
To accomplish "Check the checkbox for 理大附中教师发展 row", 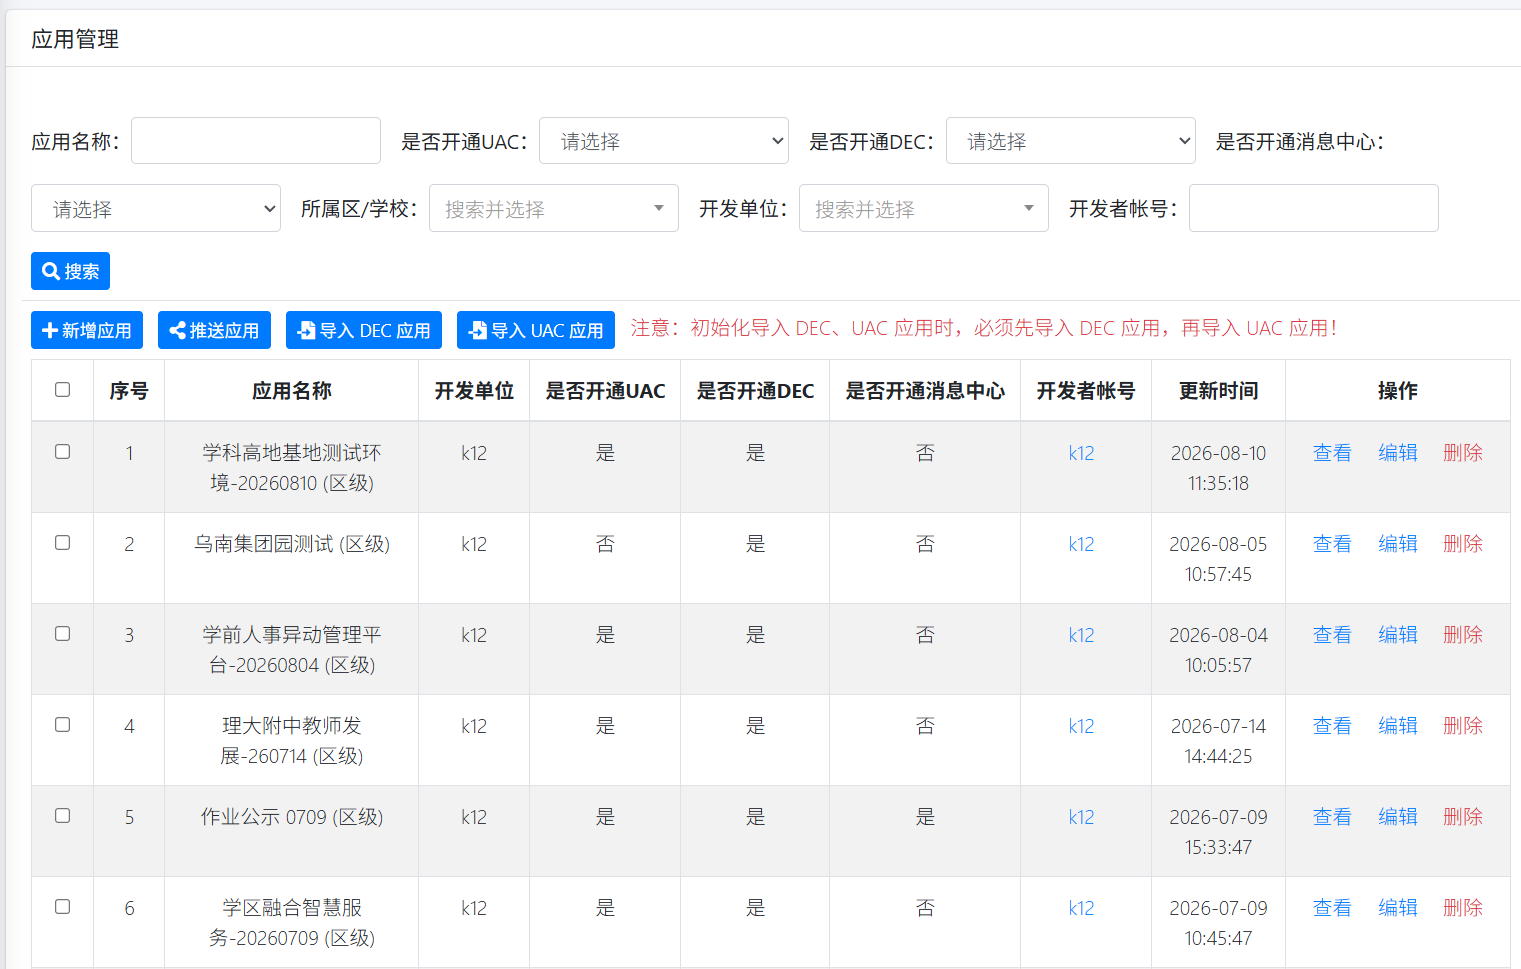I will coord(62,725).
